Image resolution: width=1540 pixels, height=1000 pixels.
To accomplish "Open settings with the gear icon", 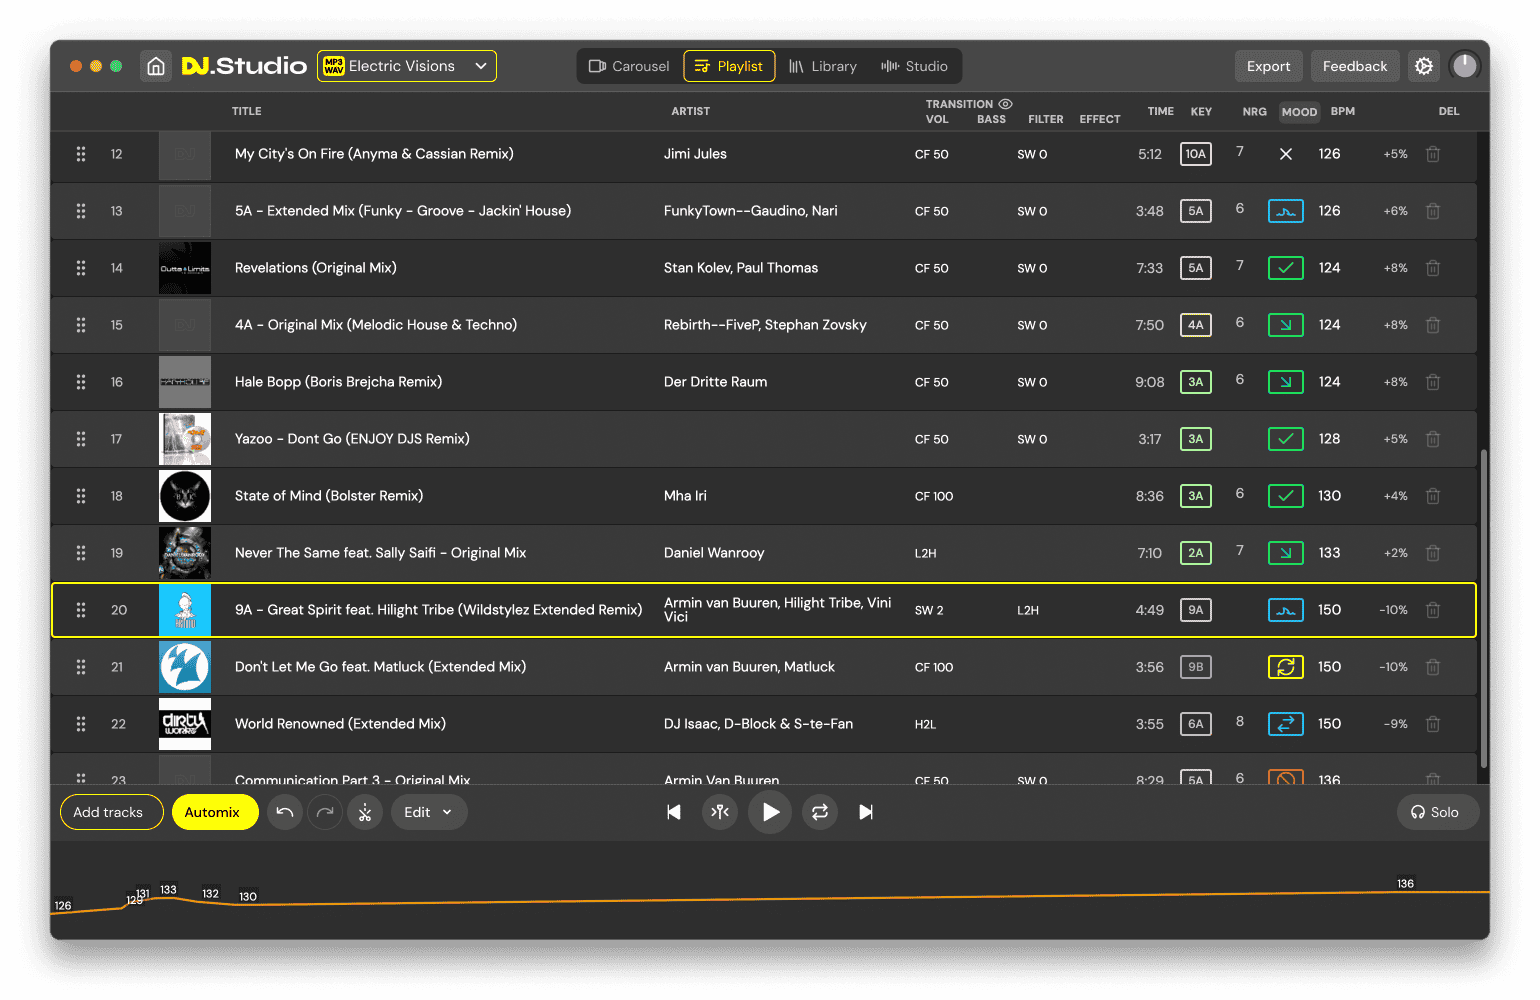I will point(1423,66).
